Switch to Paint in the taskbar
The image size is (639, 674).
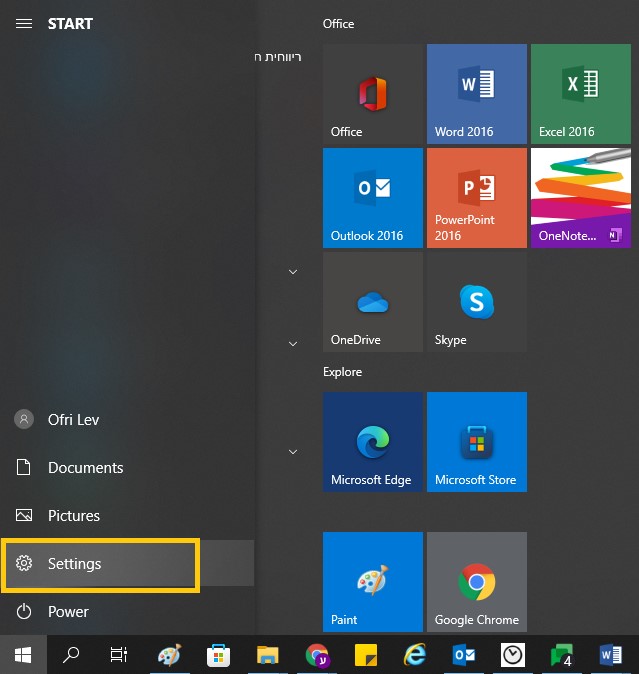170,655
